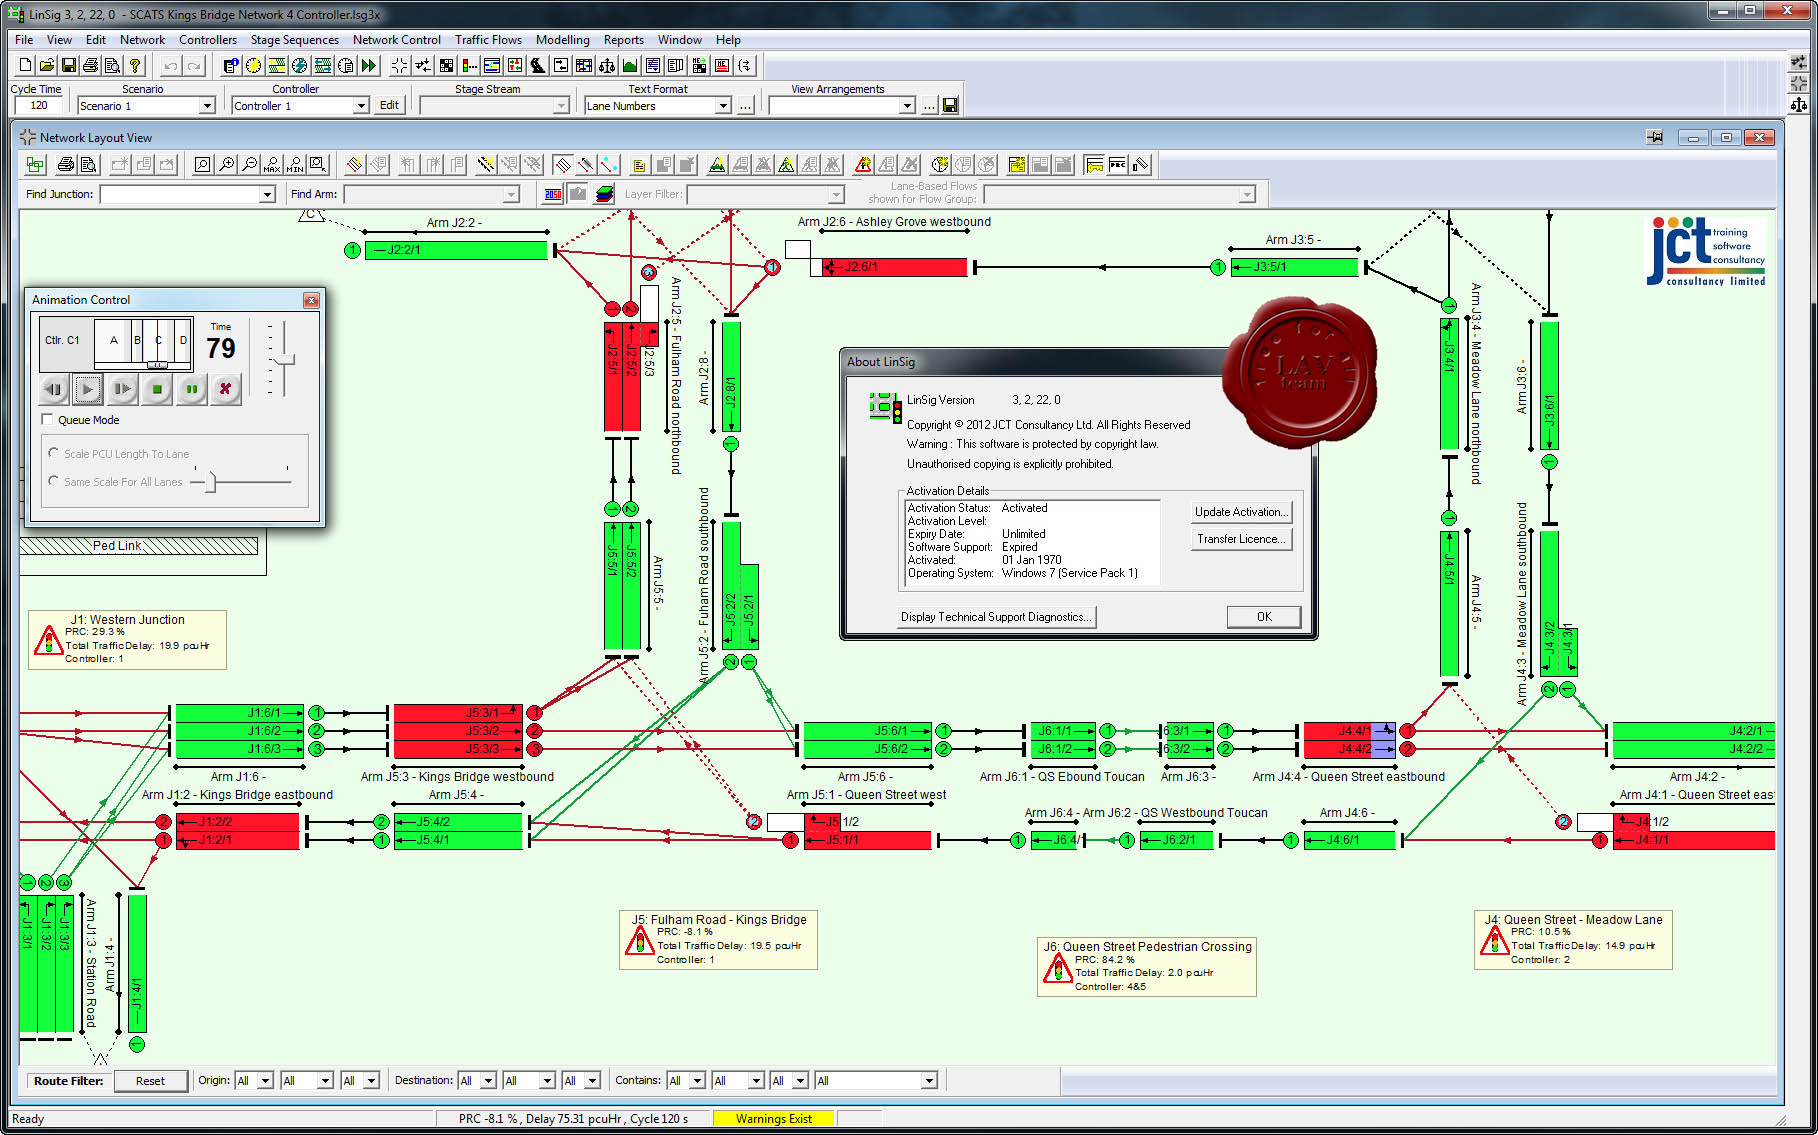
Task: Click the Transfer Licence button
Action: point(1240,539)
